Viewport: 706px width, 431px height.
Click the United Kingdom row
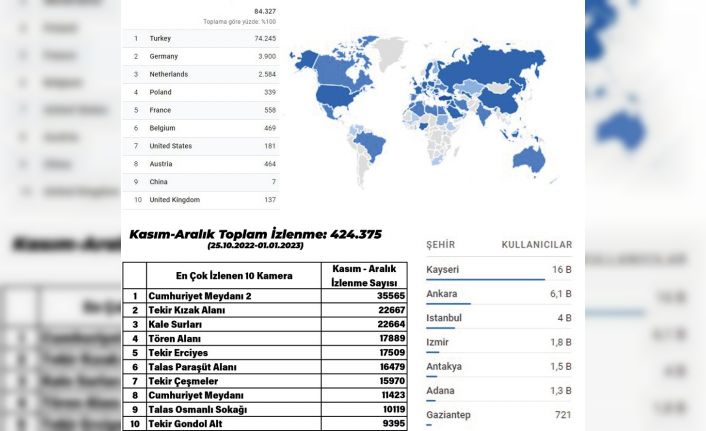pyautogui.click(x=200, y=199)
